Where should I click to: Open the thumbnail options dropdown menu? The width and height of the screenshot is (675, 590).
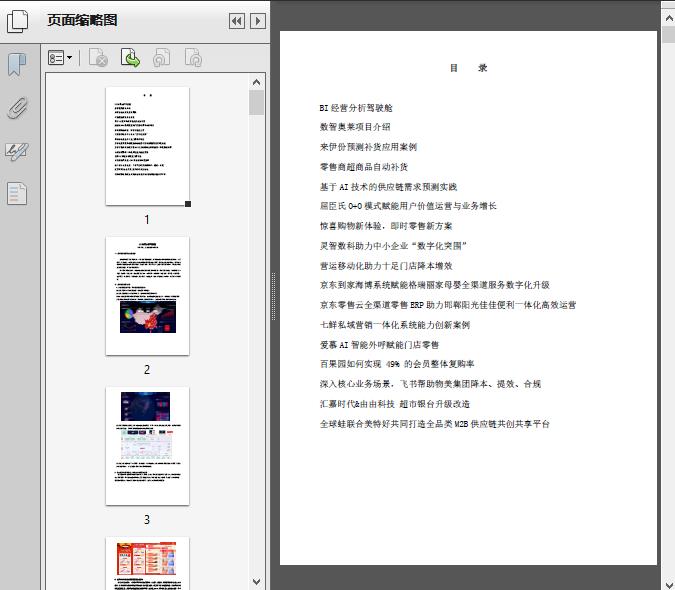(x=60, y=58)
